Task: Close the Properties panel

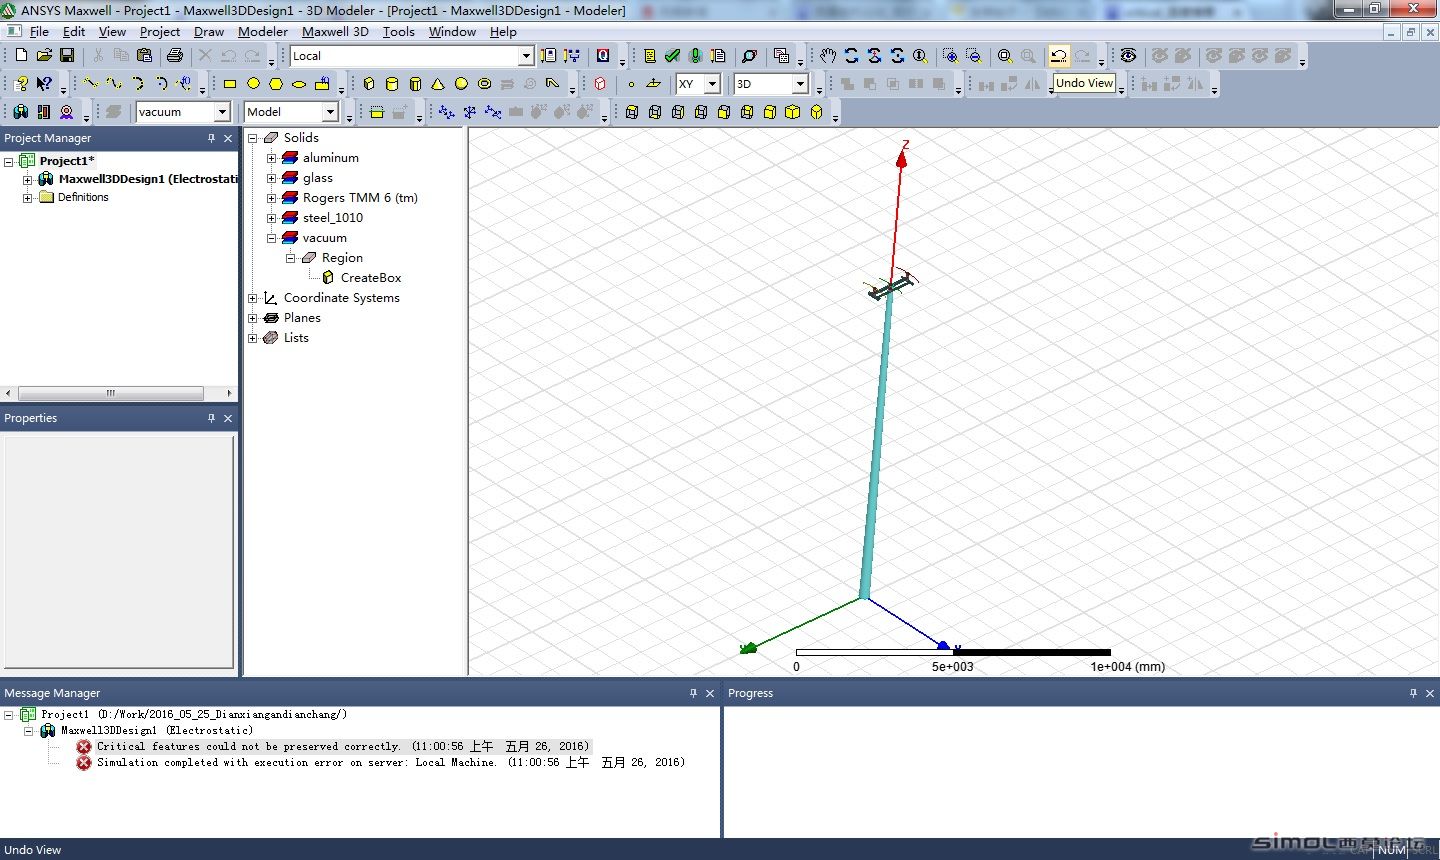Action: (228, 418)
